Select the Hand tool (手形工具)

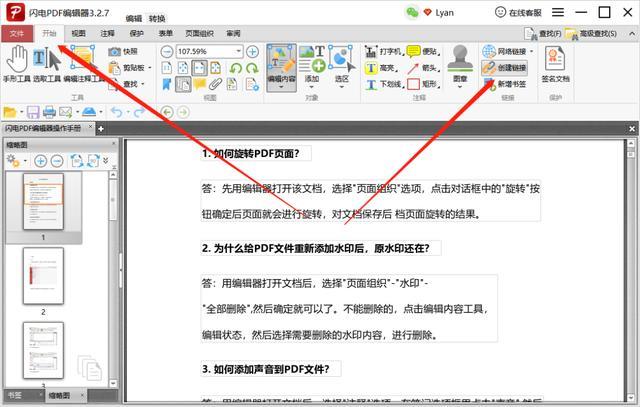click(x=17, y=63)
